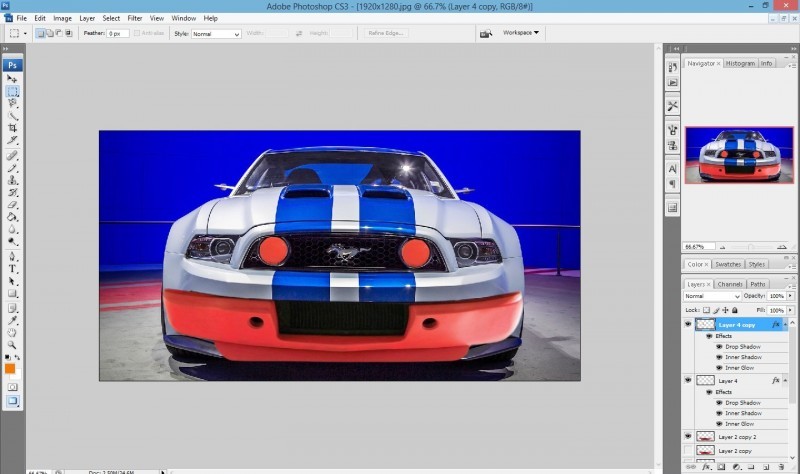
Task: Open Go to Bridge icon in options bar
Action: pos(486,33)
